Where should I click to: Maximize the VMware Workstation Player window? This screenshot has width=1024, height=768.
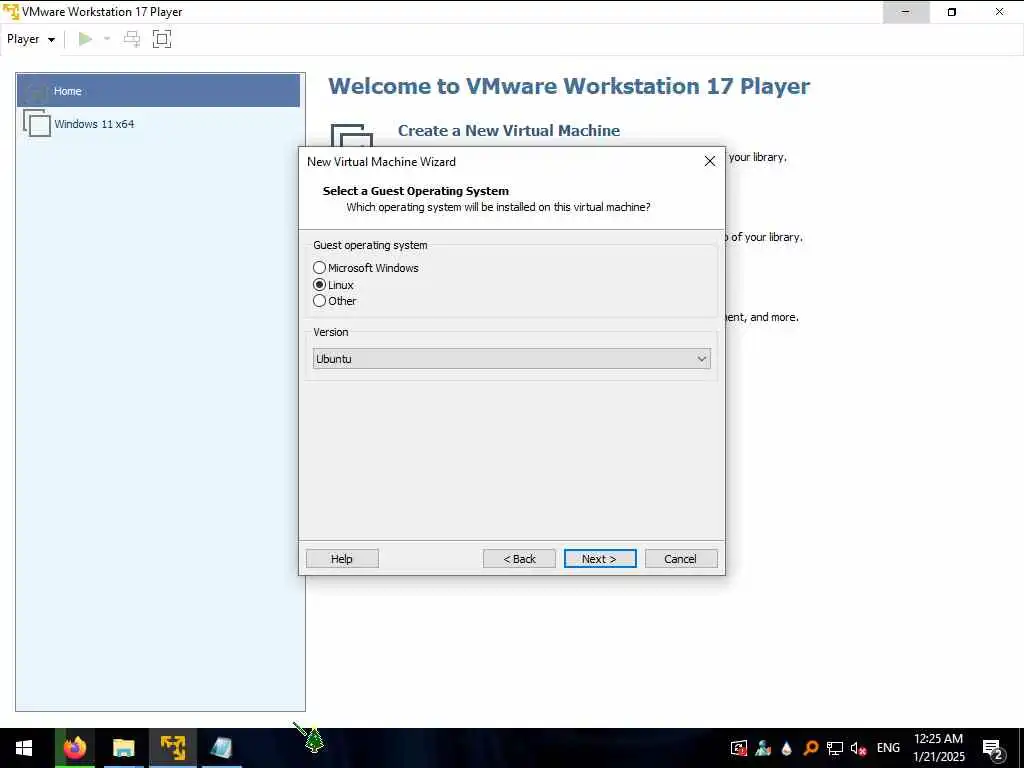coord(952,12)
